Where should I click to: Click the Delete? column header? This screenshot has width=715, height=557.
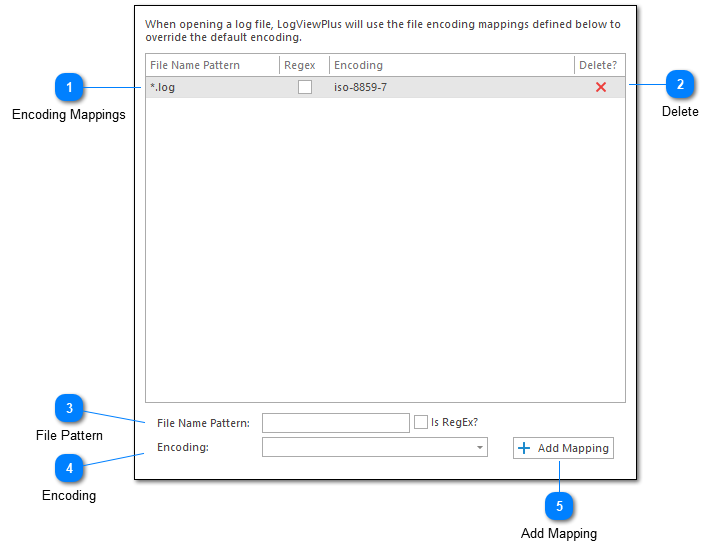(x=599, y=65)
